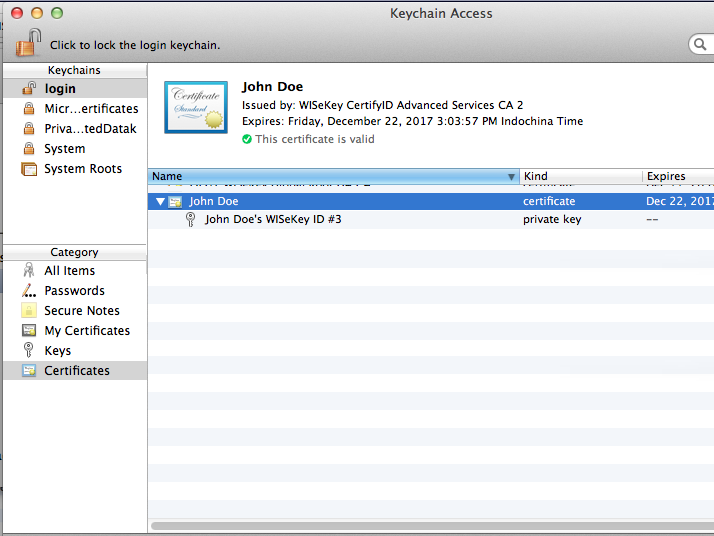The height and width of the screenshot is (536, 714).
Task: Select the System Roots keychain
Action: tap(75, 168)
